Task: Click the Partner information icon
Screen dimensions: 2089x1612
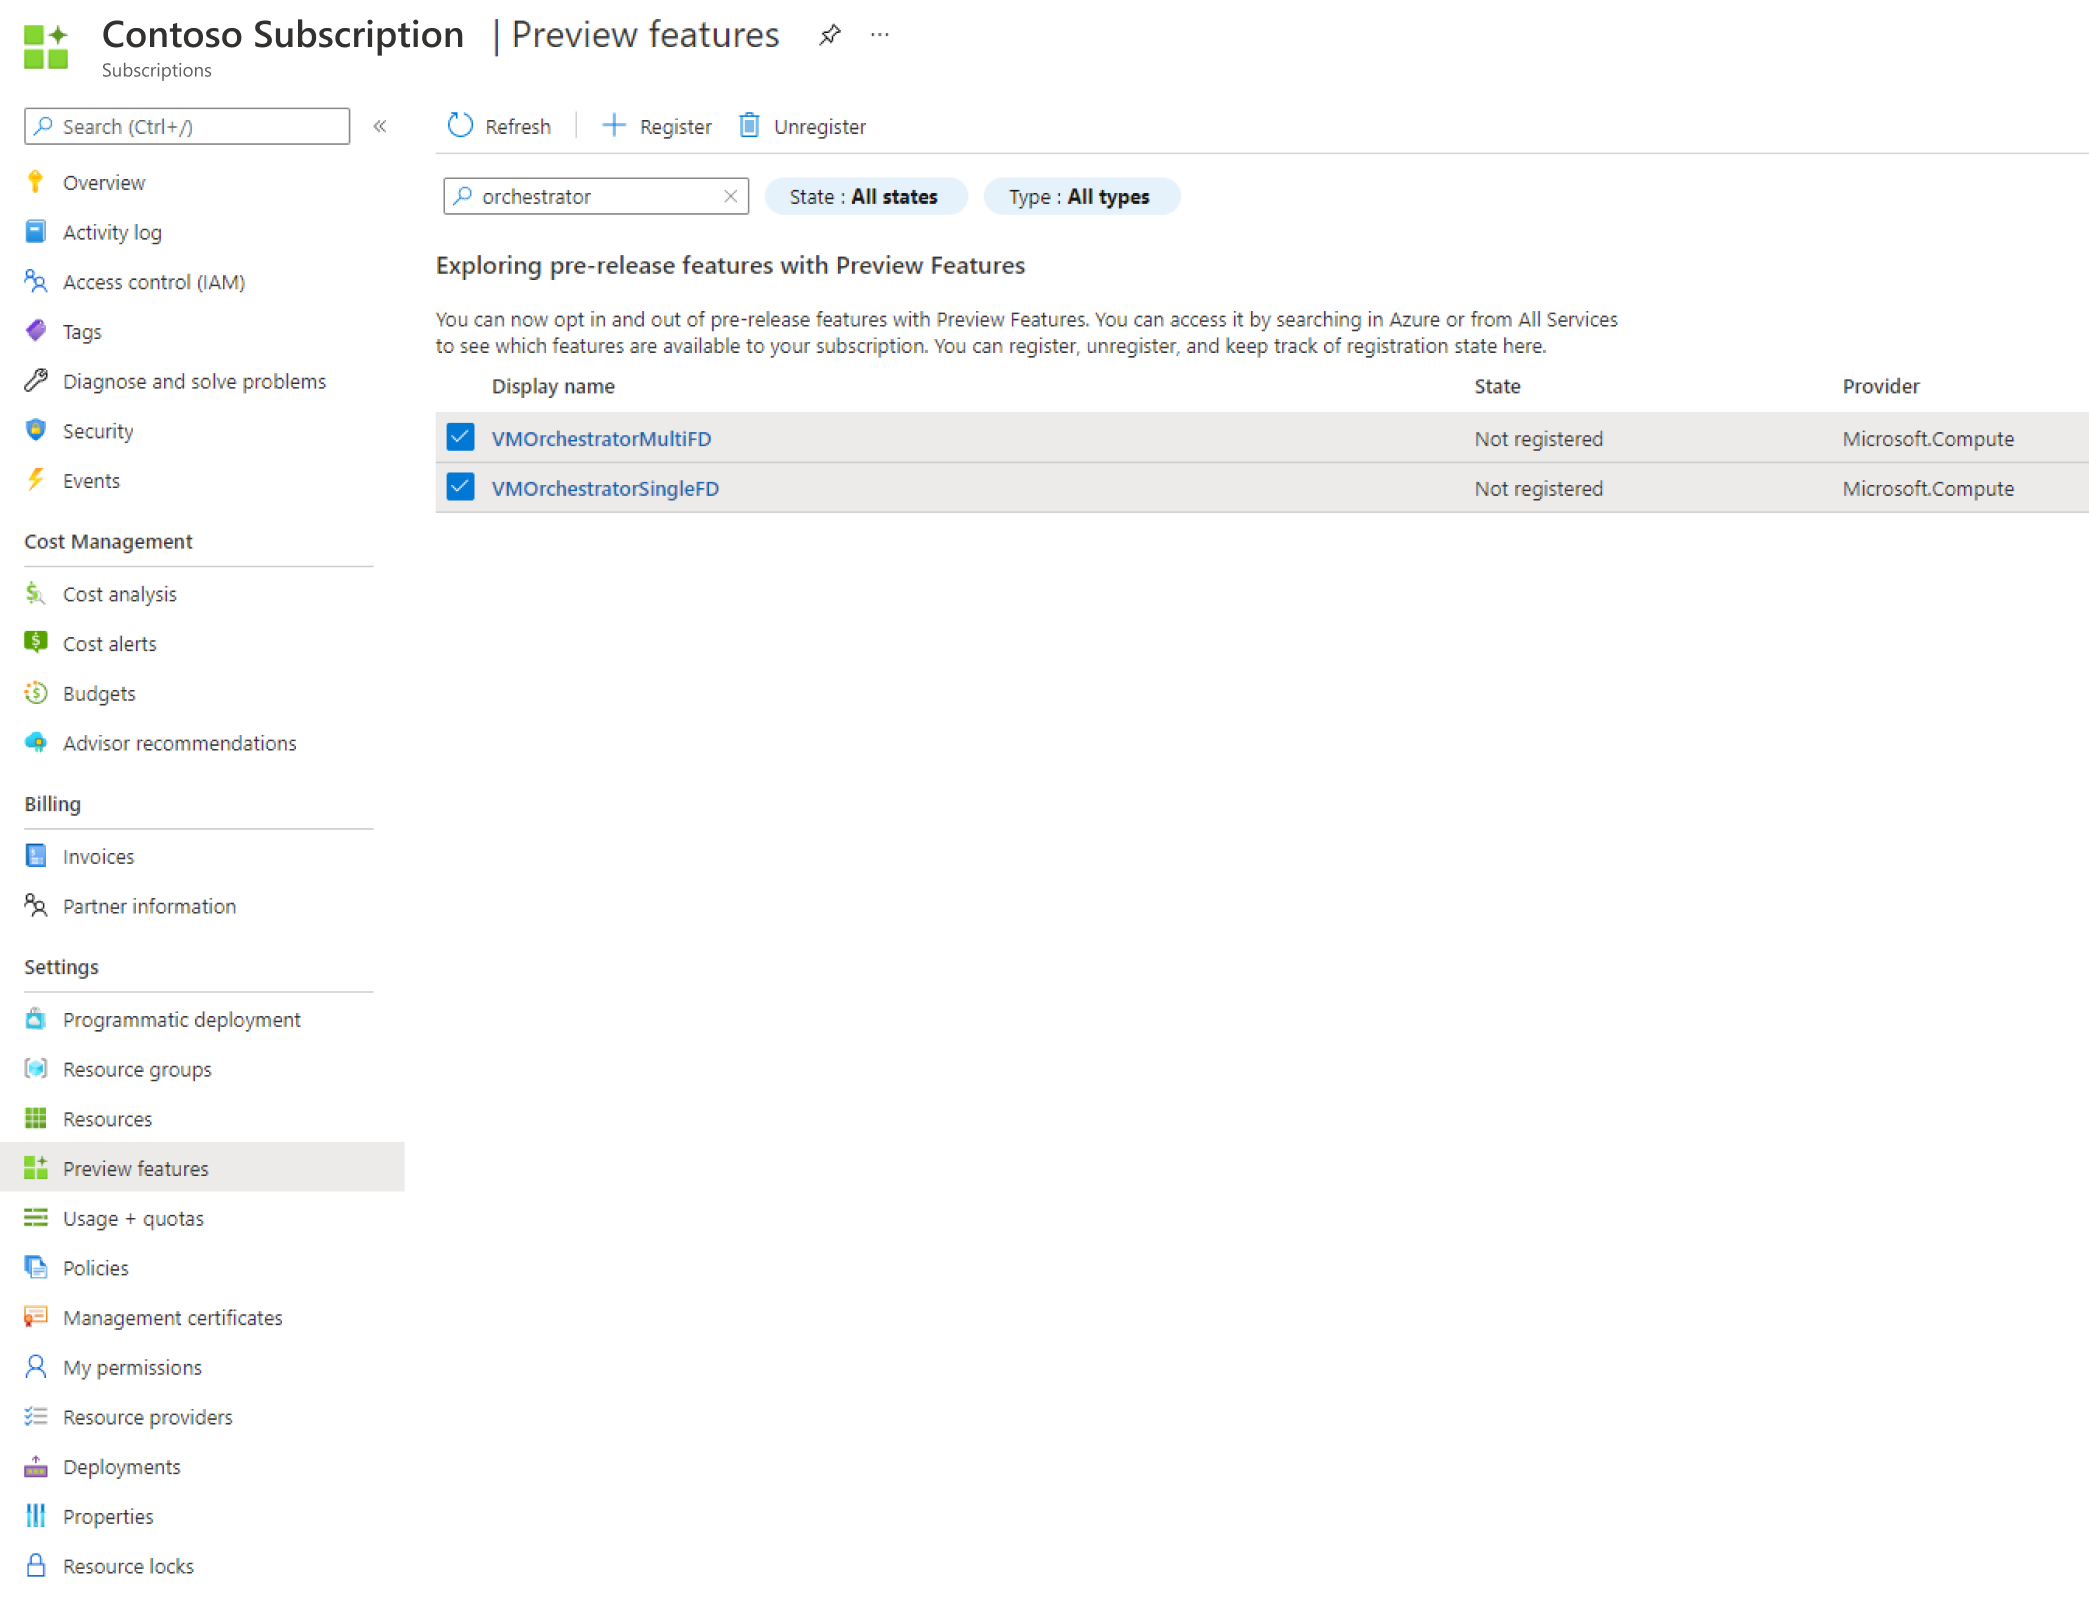Action: [36, 906]
